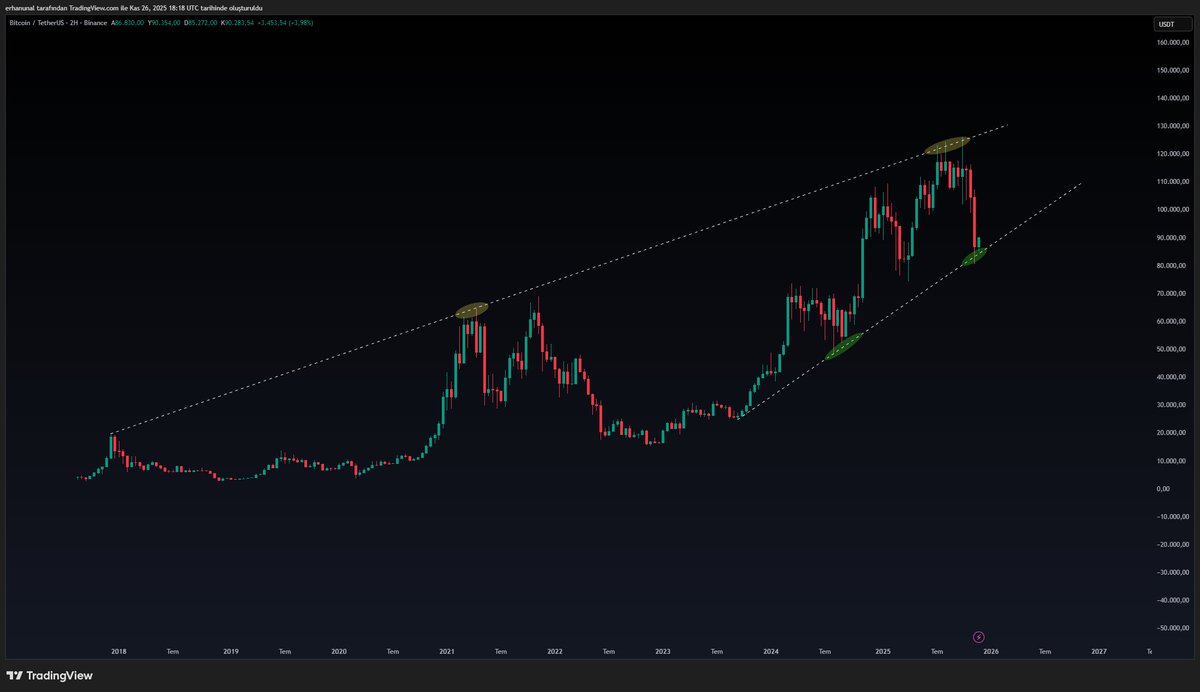Click the -10.000,00 price axis label
This screenshot has width=1200, height=692.
click(1172, 517)
